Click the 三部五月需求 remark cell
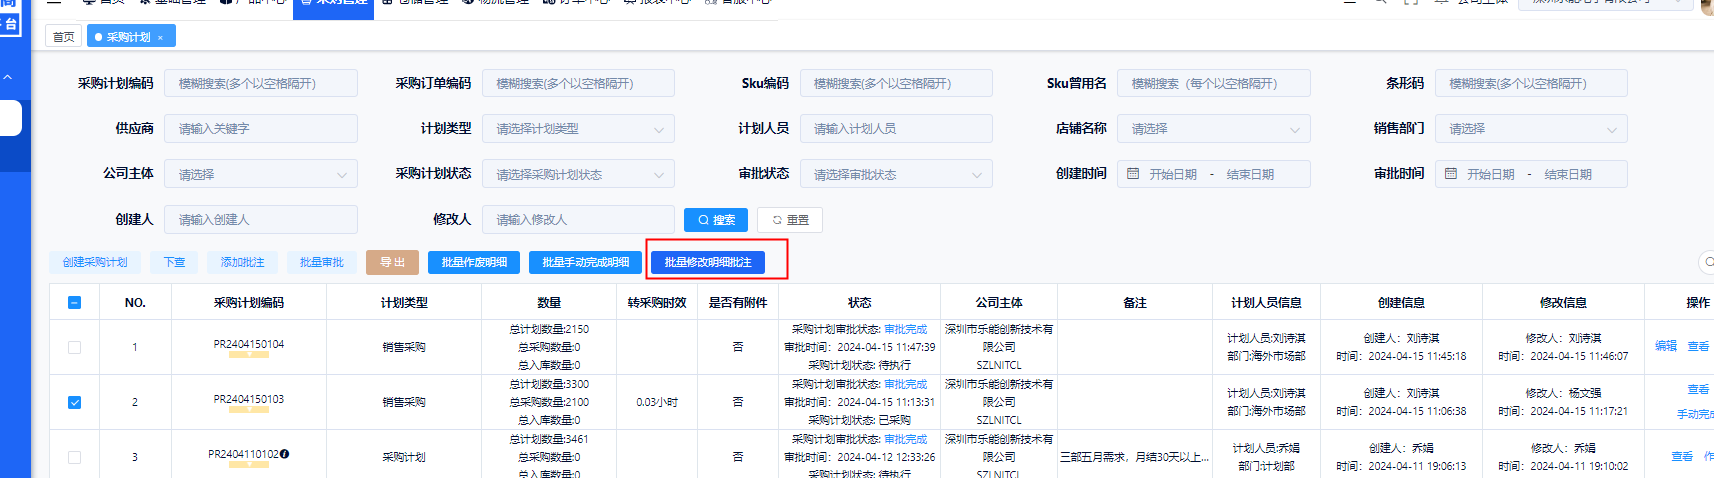 (x=1134, y=457)
